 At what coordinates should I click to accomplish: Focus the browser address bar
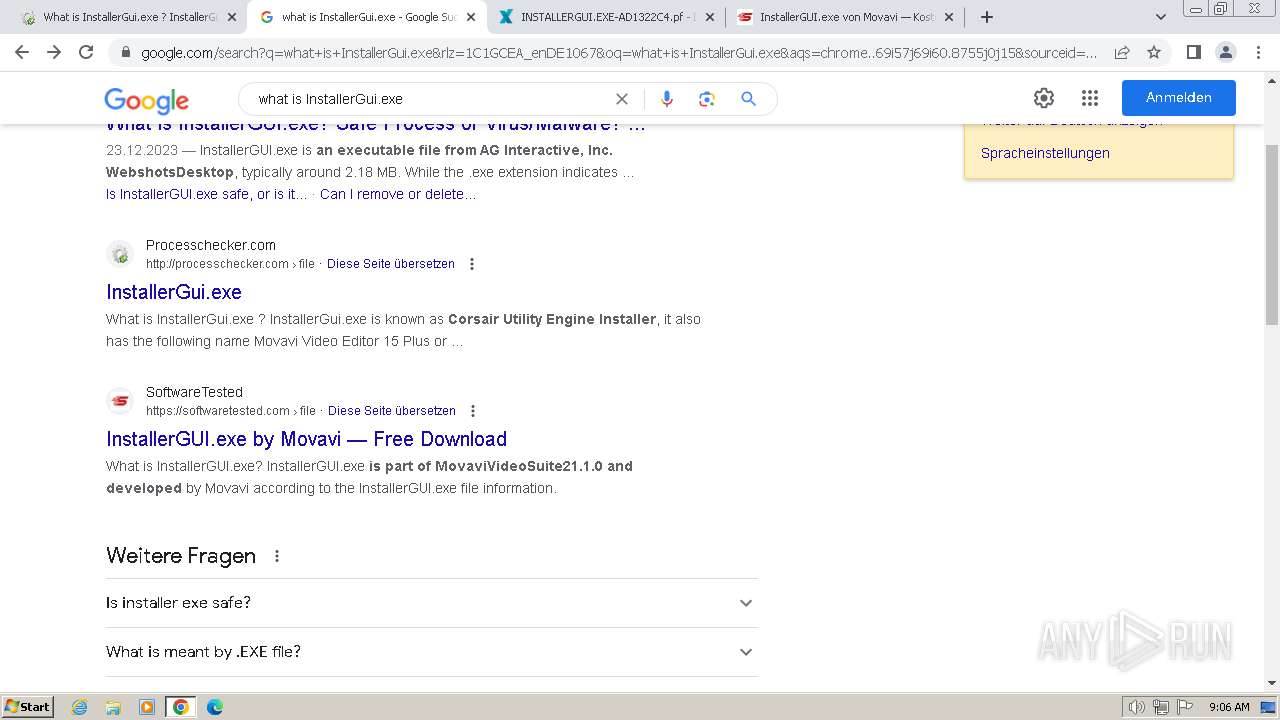coord(618,52)
